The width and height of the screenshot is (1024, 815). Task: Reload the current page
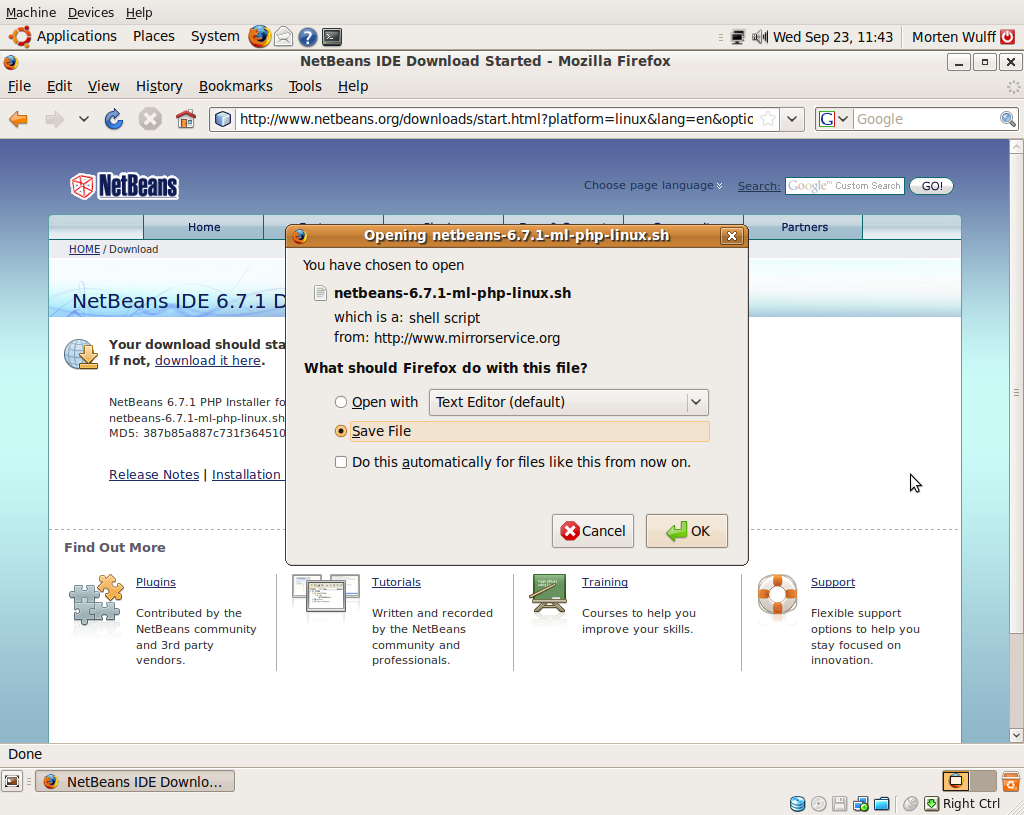(114, 119)
